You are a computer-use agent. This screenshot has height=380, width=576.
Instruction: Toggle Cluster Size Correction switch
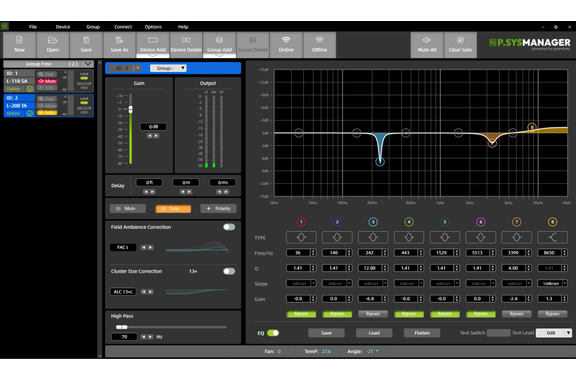pos(229,271)
